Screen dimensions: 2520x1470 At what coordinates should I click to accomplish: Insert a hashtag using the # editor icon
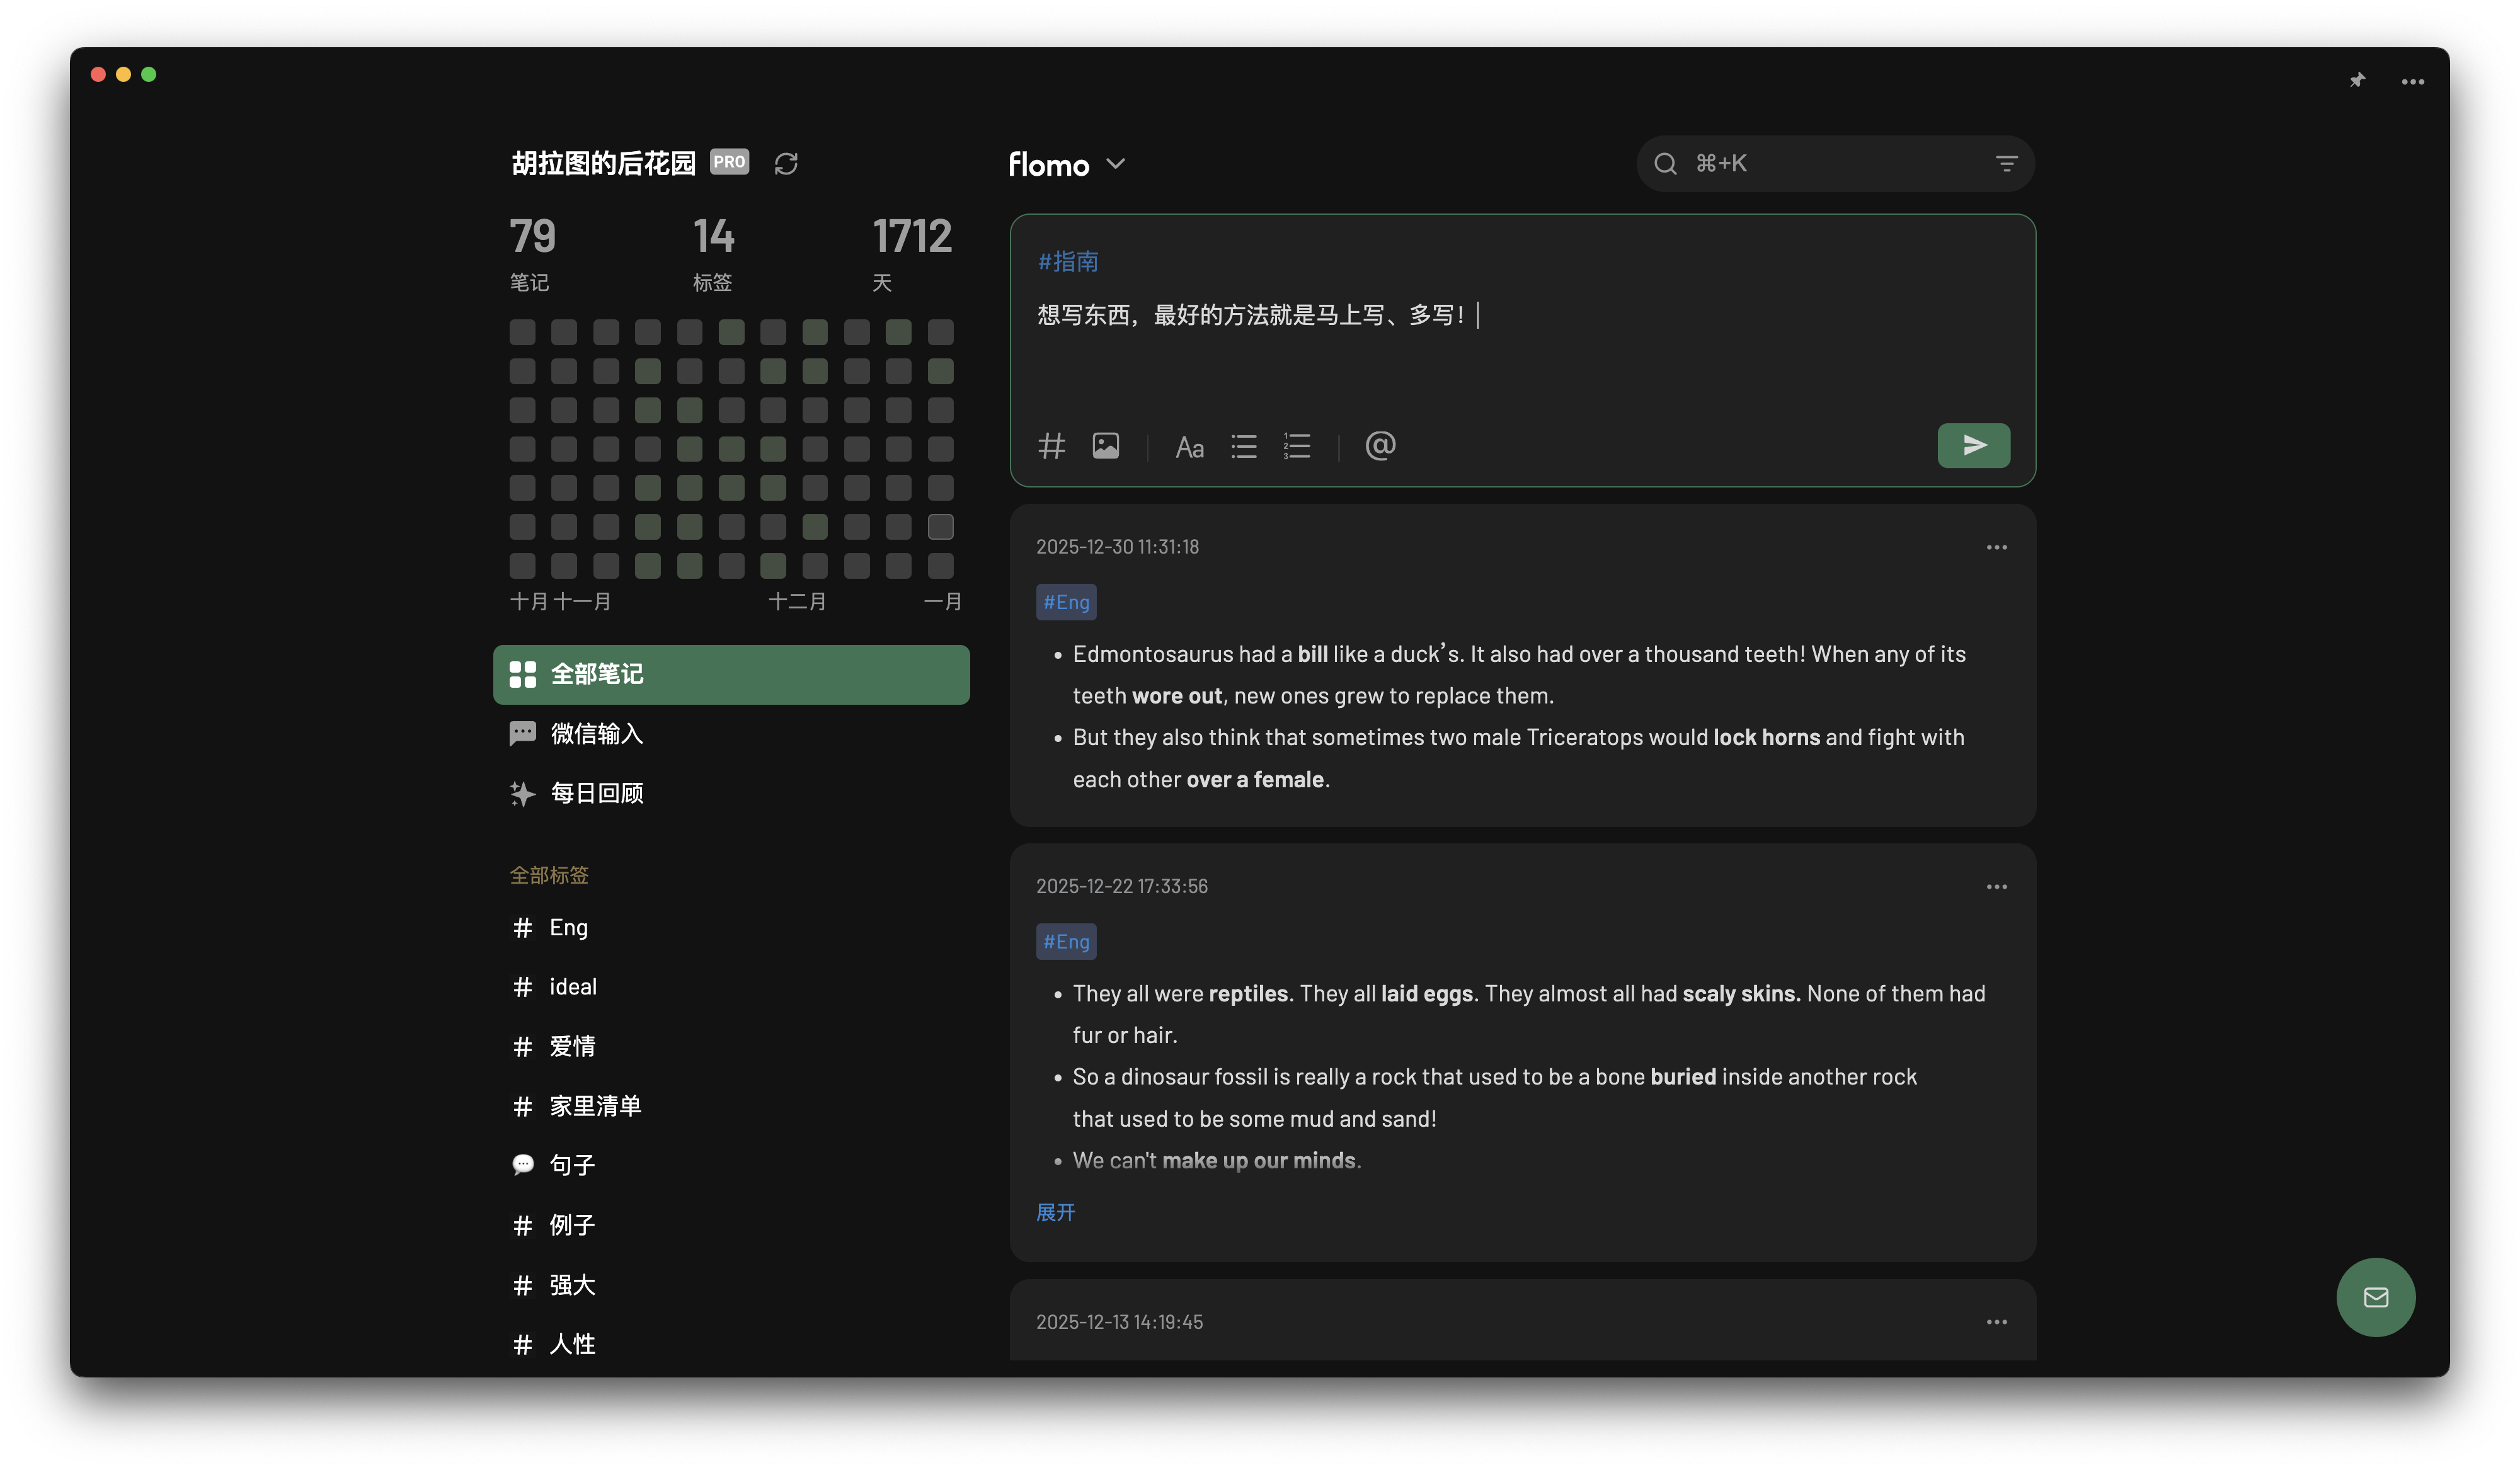click(1051, 446)
